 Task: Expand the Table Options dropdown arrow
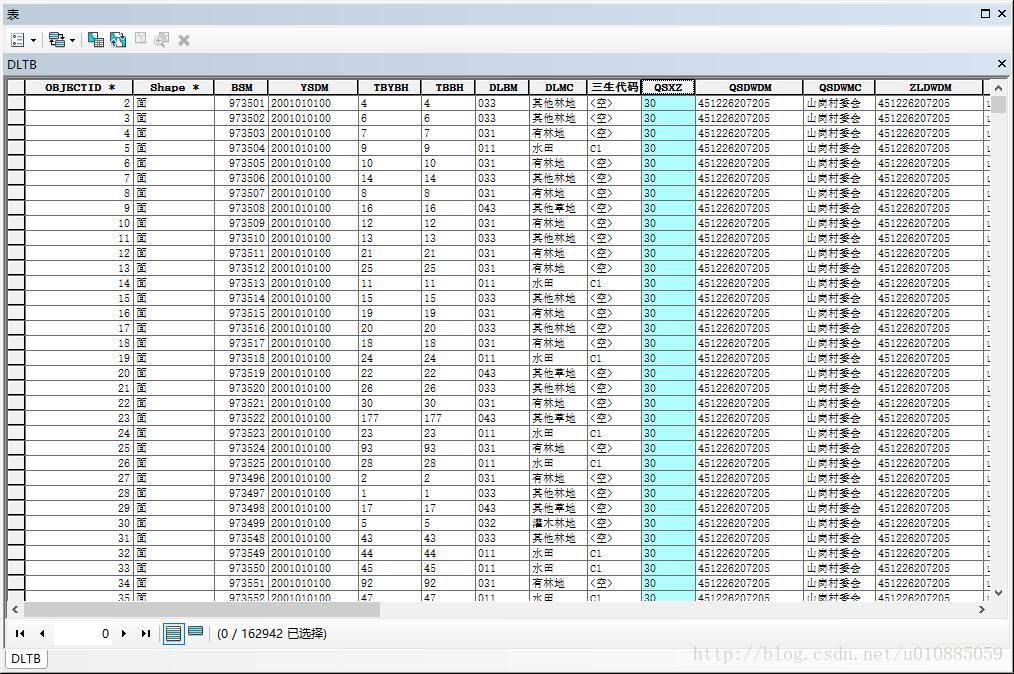pyautogui.click(x=34, y=41)
